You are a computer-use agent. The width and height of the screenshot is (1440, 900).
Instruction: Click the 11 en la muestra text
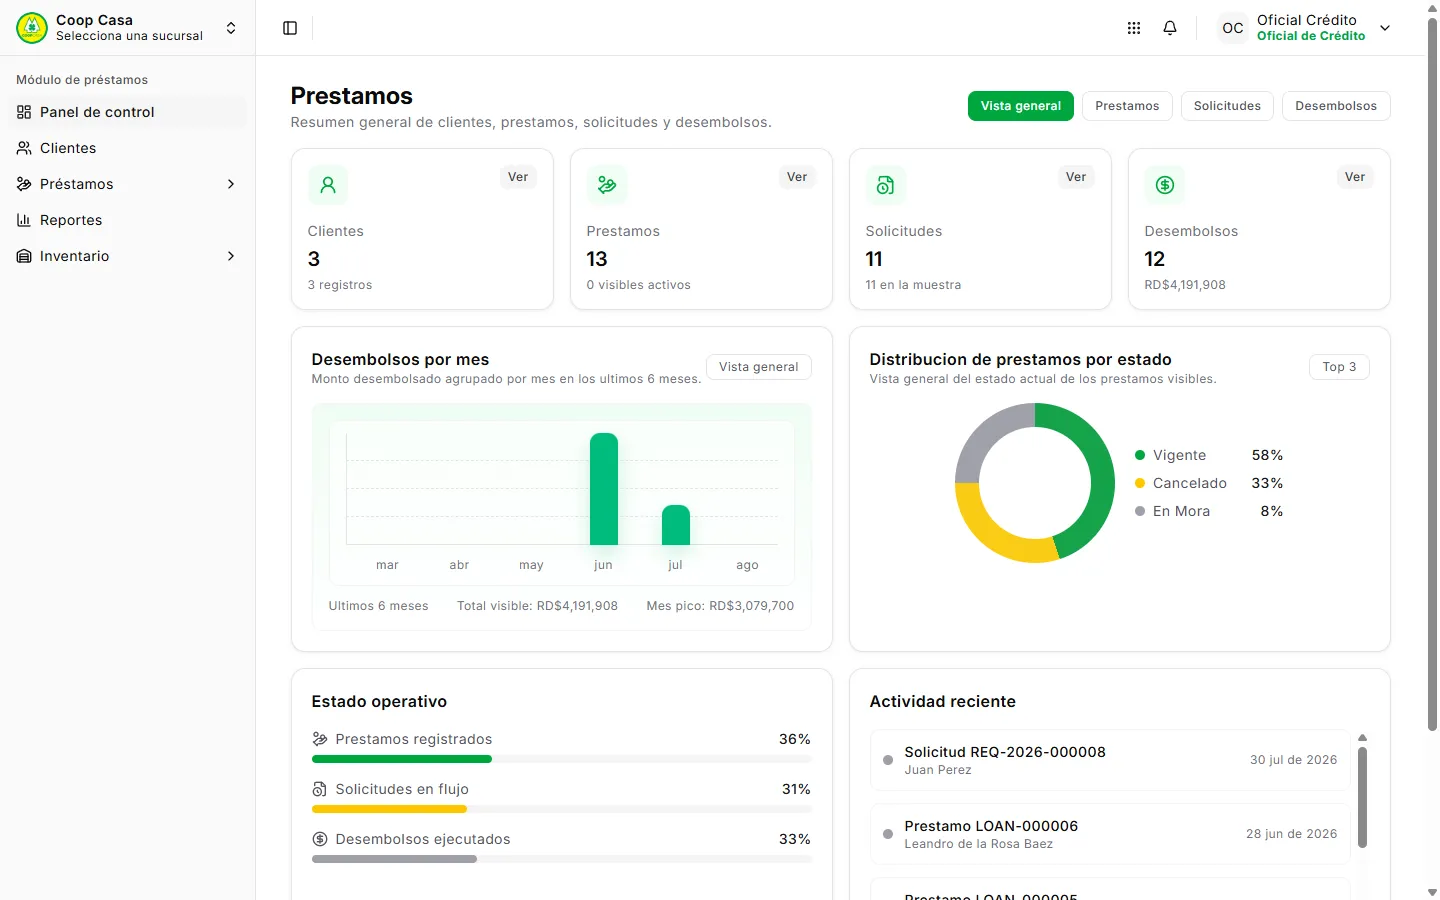pyautogui.click(x=913, y=285)
